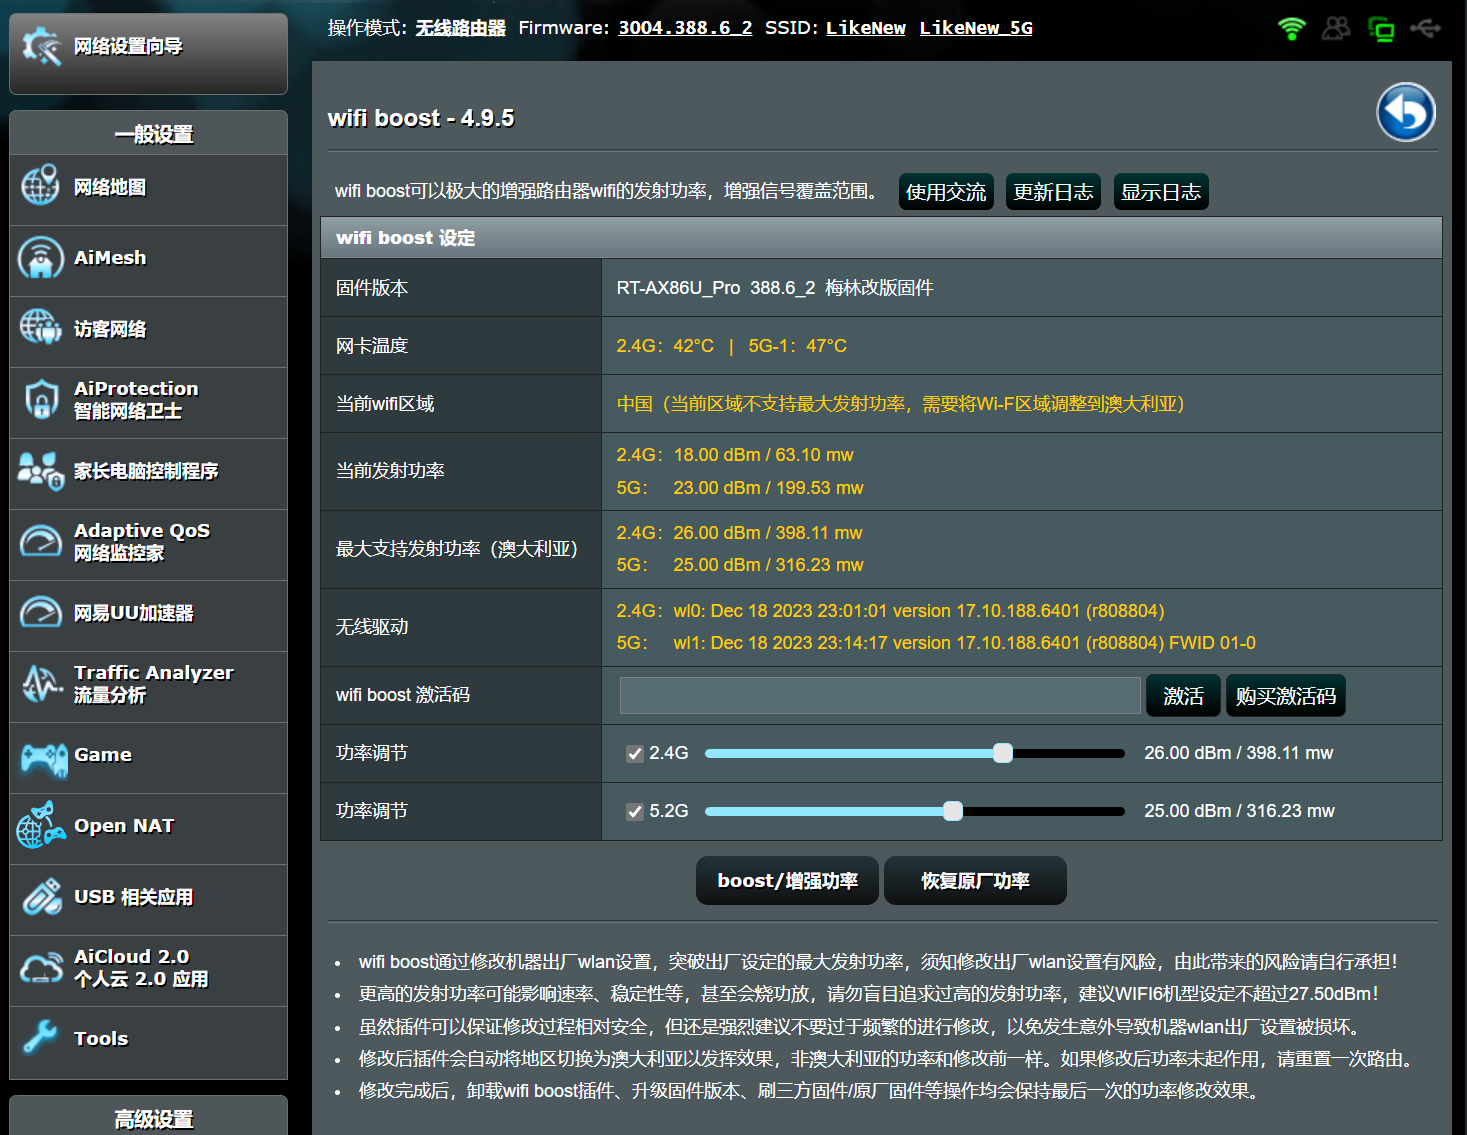This screenshot has height=1135, width=1467.
Task: Open the AiProtection 智能网络卫士 section
Action: click(x=135, y=400)
